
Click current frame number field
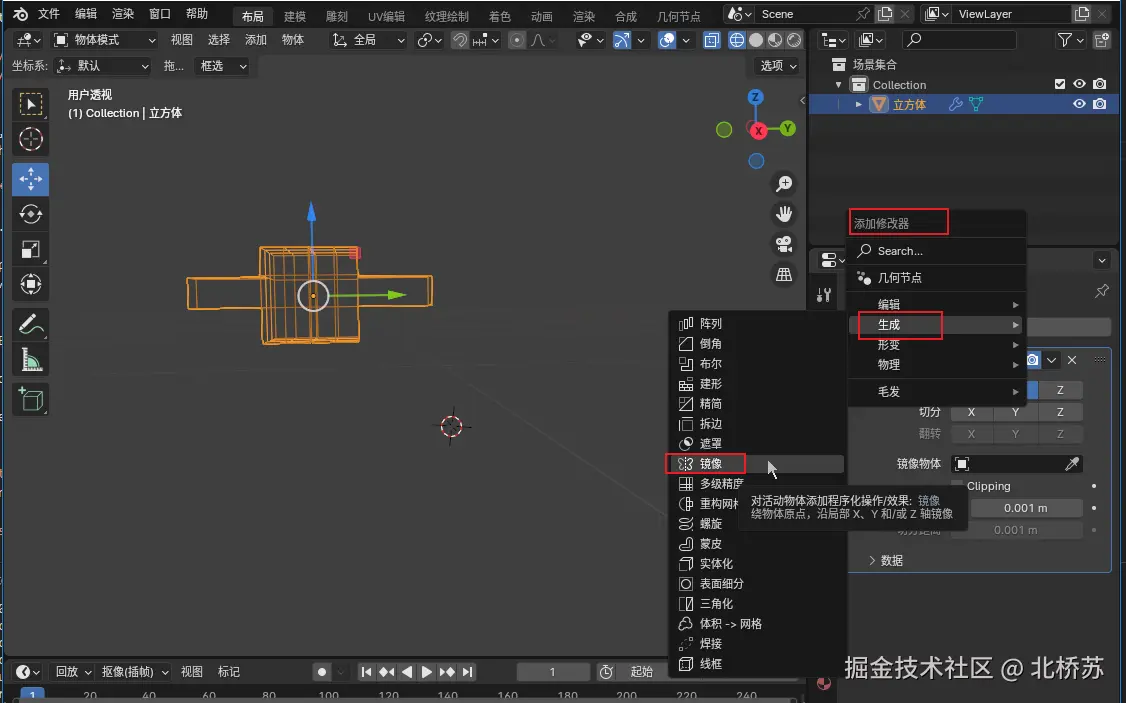(x=552, y=672)
